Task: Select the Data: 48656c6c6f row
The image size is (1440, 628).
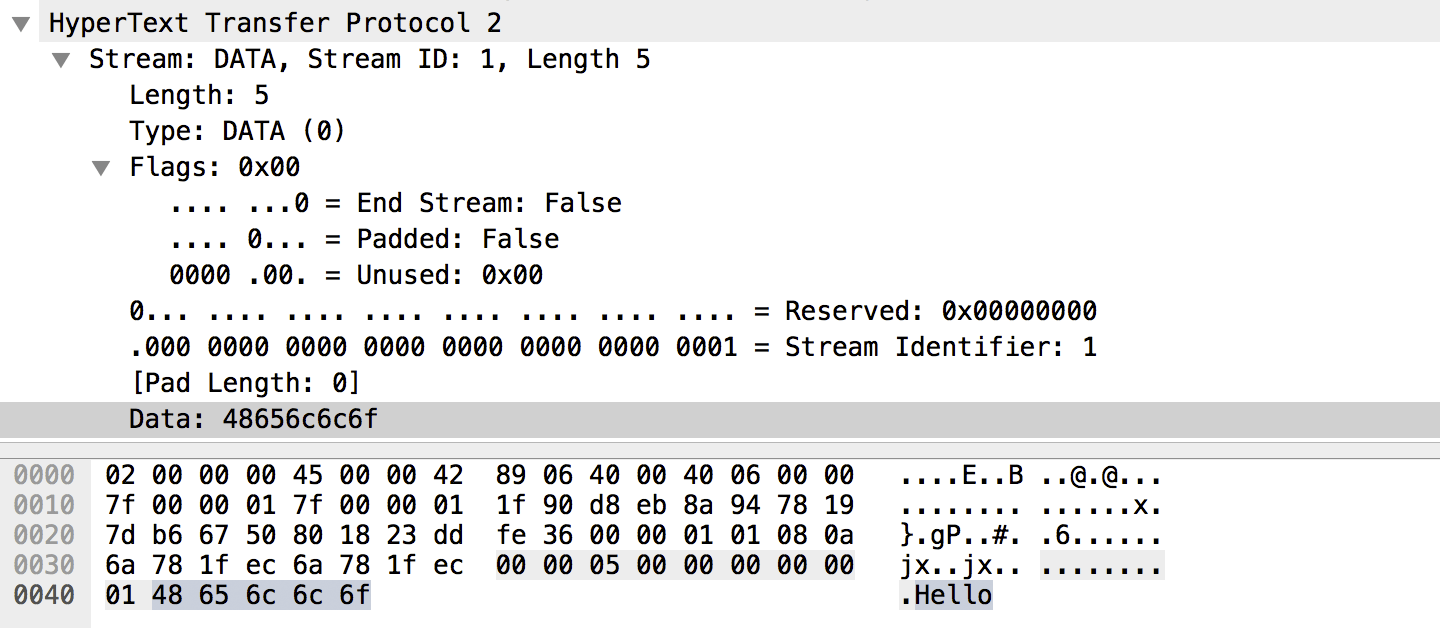Action: [x=253, y=419]
